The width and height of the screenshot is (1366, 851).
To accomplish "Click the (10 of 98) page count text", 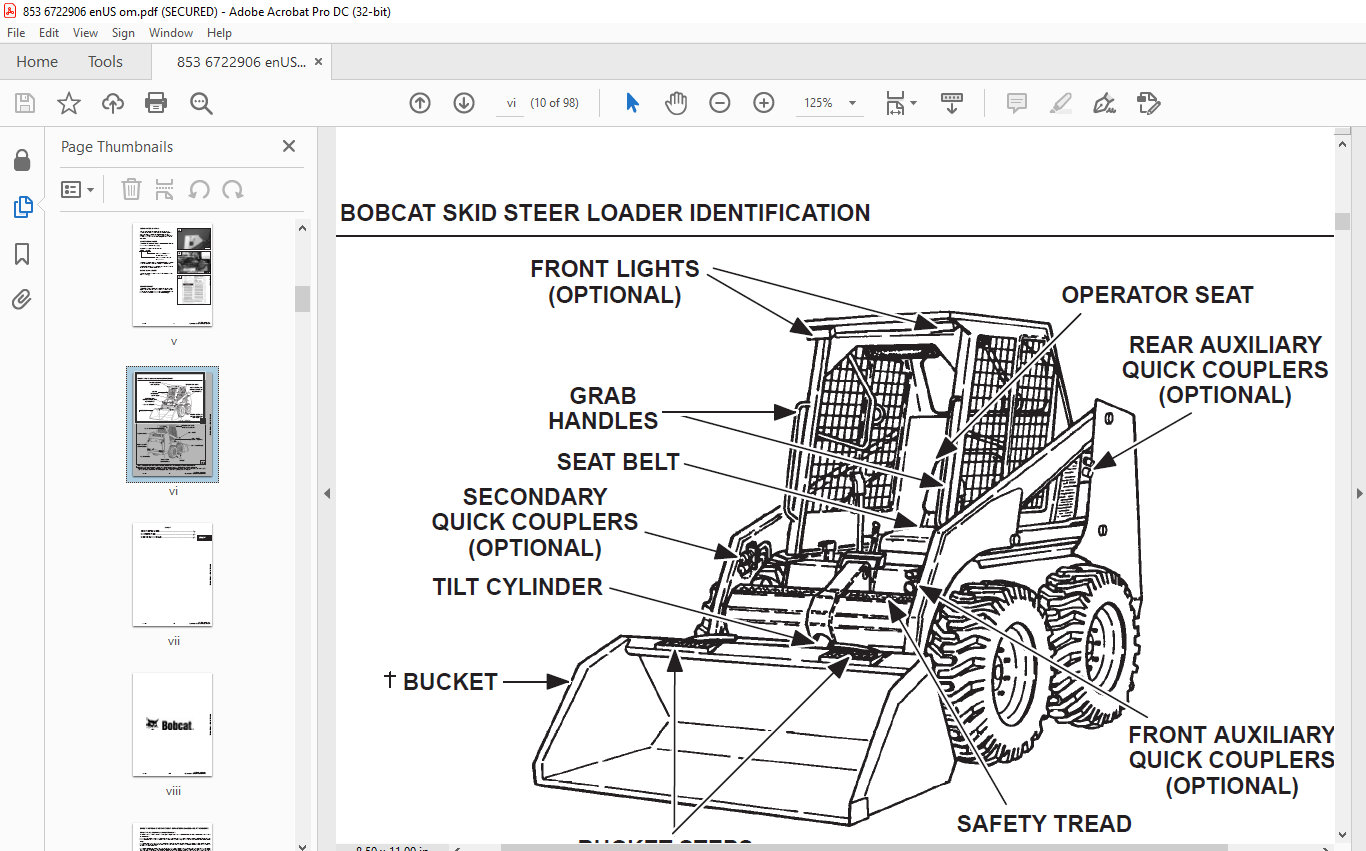I will click(x=554, y=103).
